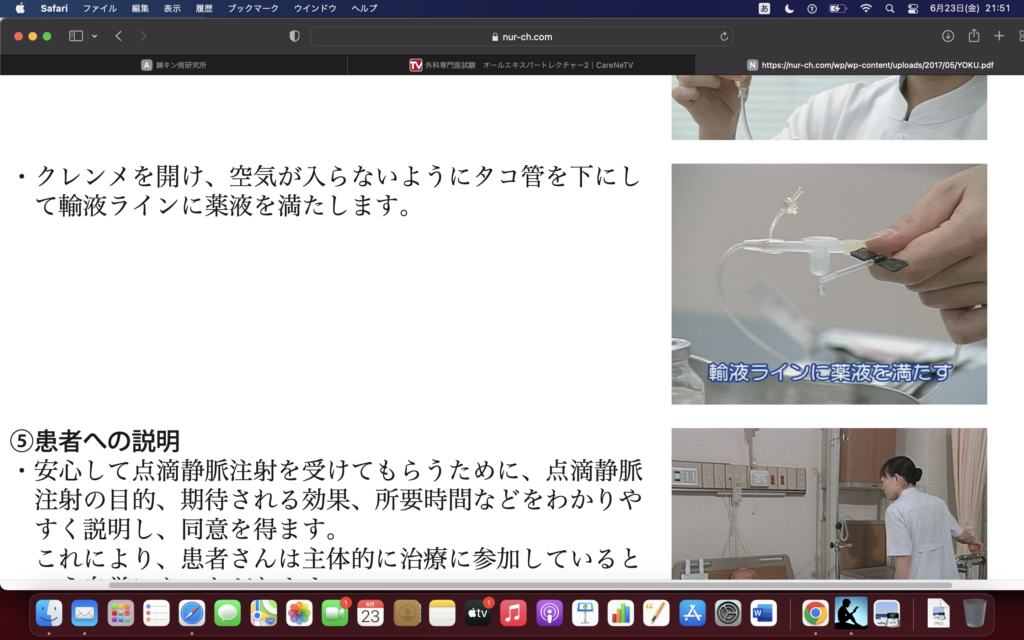Open Spotlight search from menu bar
This screenshot has height=640, width=1024.
889,10
